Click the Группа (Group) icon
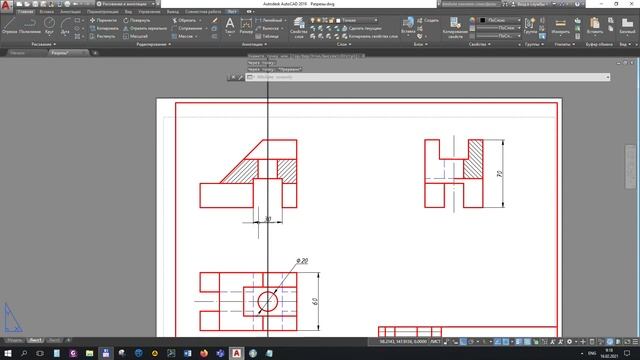Viewport: 640px width, 360px height. tap(530, 25)
